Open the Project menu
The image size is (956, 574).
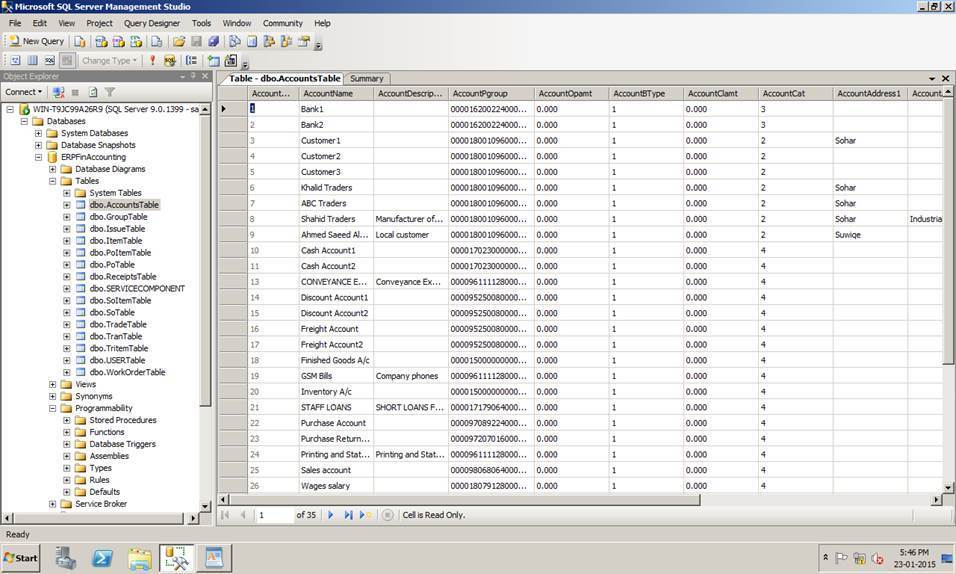[99, 23]
